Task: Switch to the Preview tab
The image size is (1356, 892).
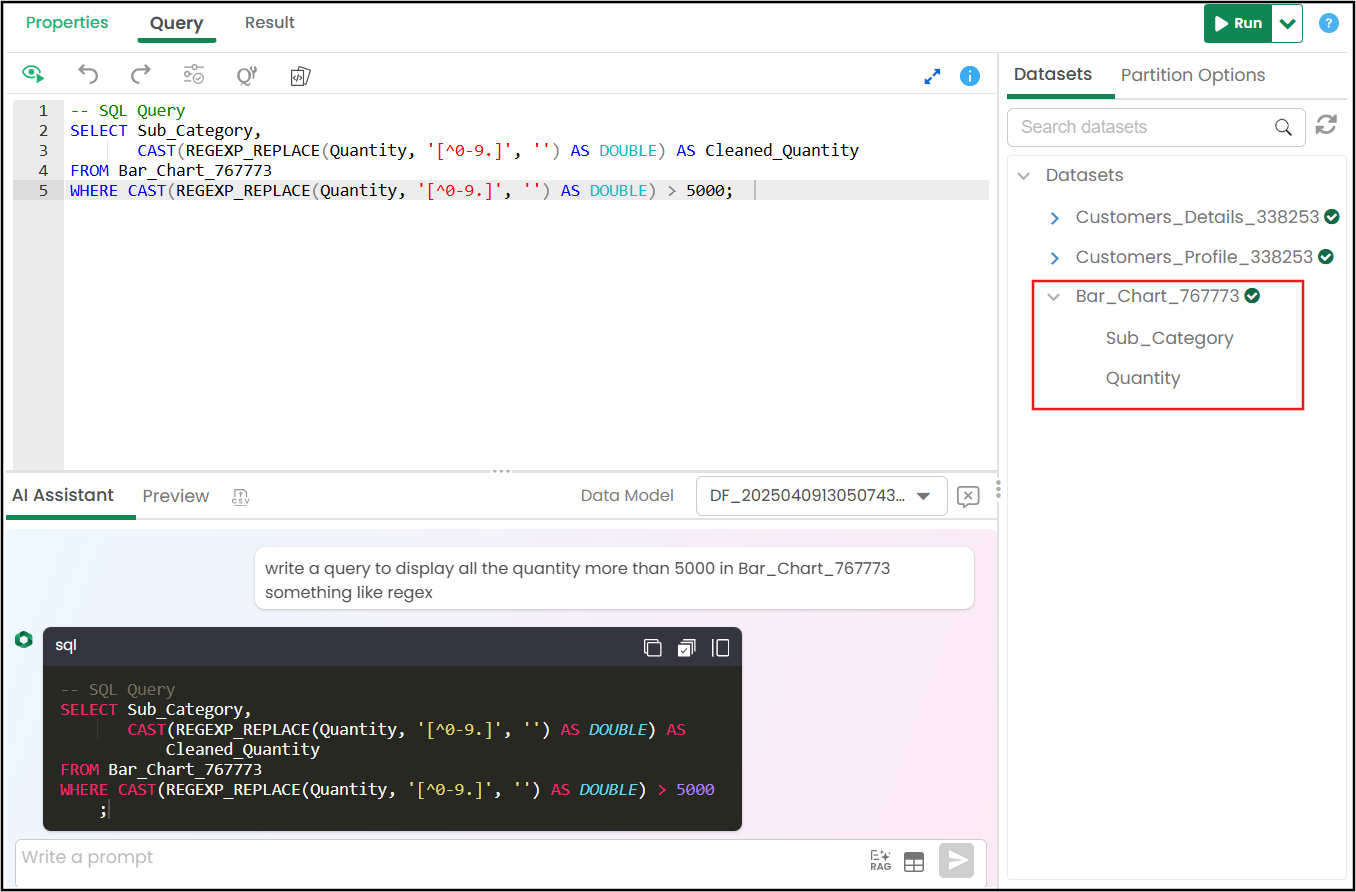Action: 176,496
